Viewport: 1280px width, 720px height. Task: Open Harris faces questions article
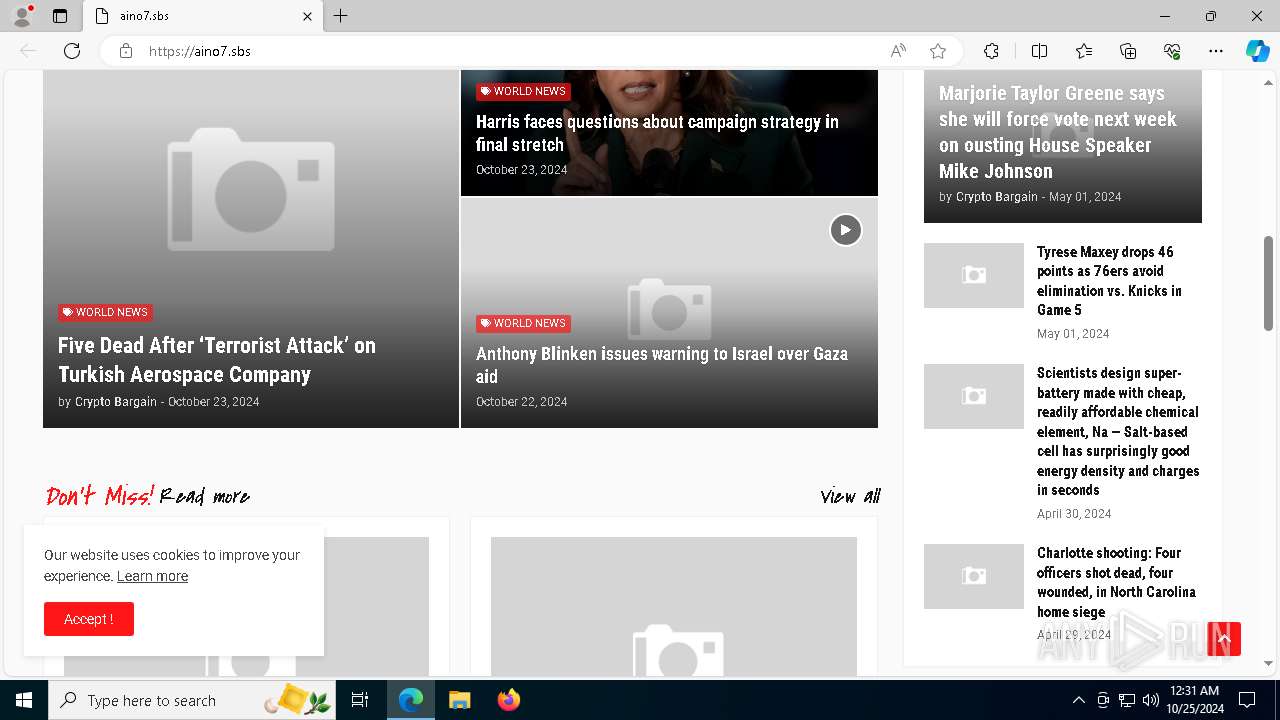point(657,133)
